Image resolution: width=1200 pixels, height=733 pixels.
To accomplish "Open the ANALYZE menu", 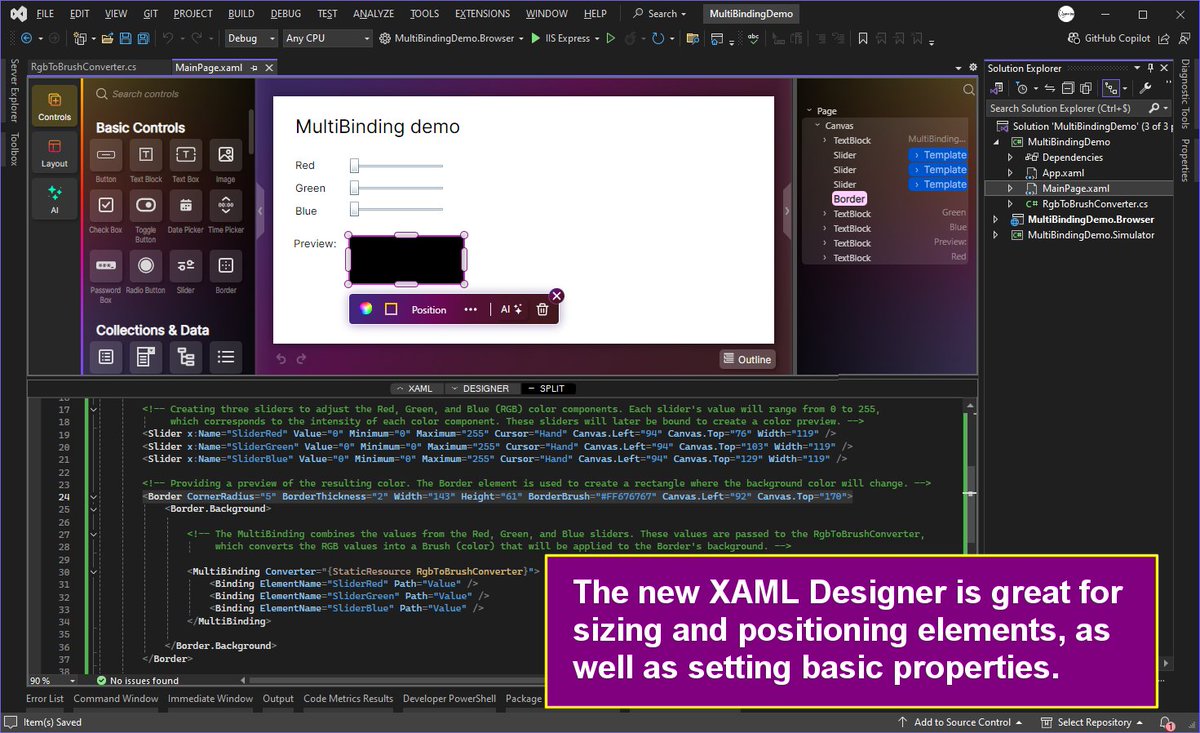I will (375, 14).
